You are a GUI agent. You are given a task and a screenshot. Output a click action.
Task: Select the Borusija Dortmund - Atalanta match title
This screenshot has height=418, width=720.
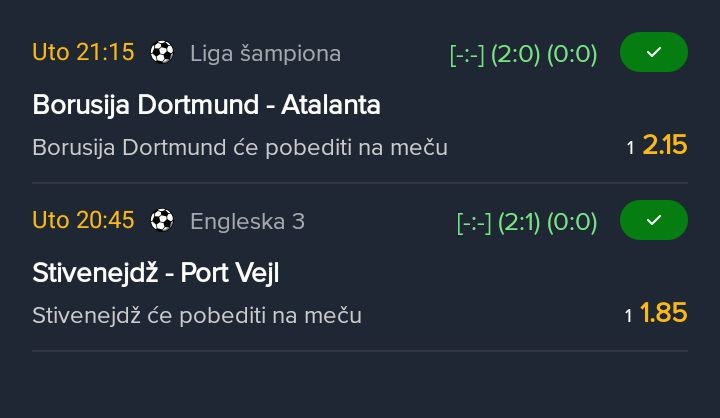pos(206,104)
